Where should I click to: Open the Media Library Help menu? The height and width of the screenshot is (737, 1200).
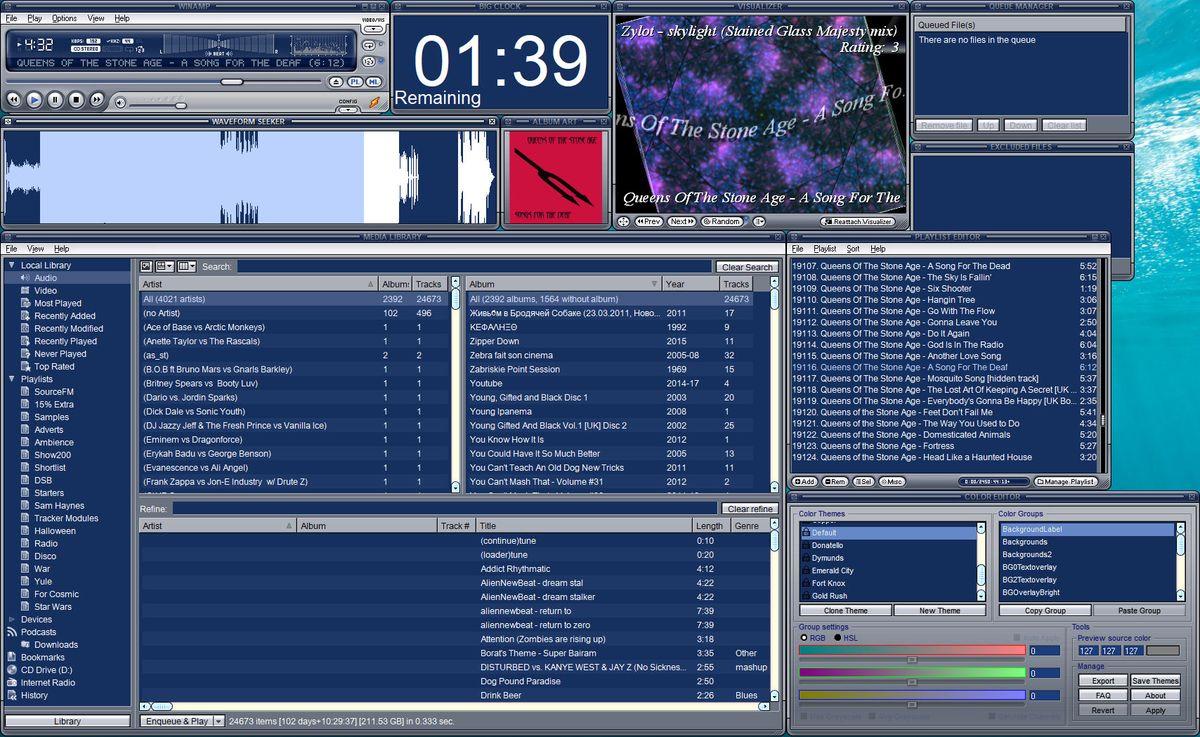tap(62, 249)
